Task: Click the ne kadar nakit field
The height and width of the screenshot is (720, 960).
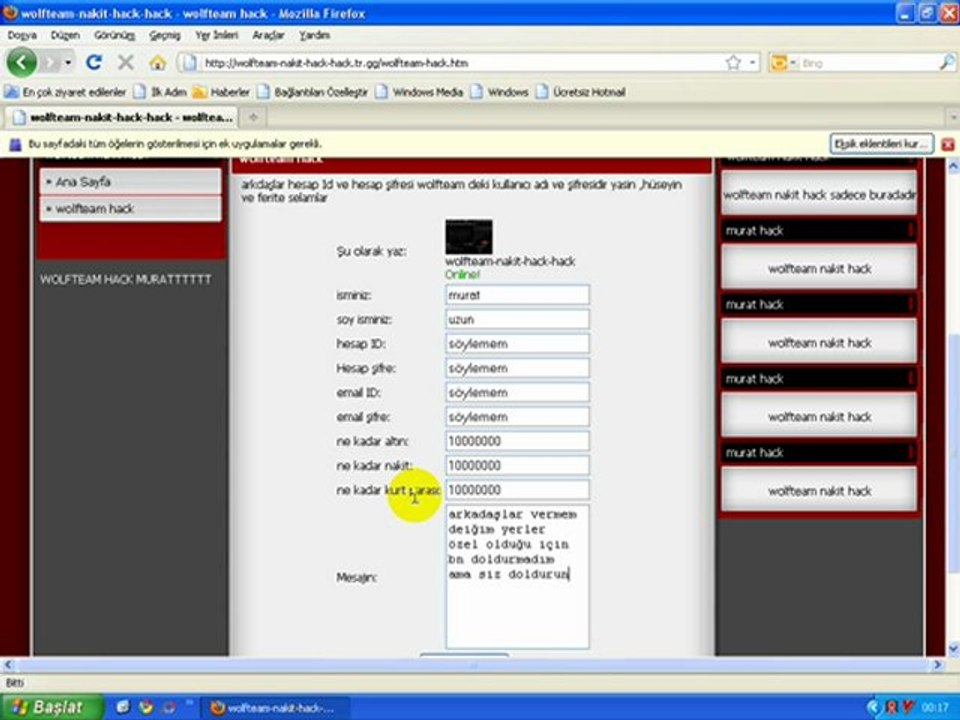Action: point(517,466)
